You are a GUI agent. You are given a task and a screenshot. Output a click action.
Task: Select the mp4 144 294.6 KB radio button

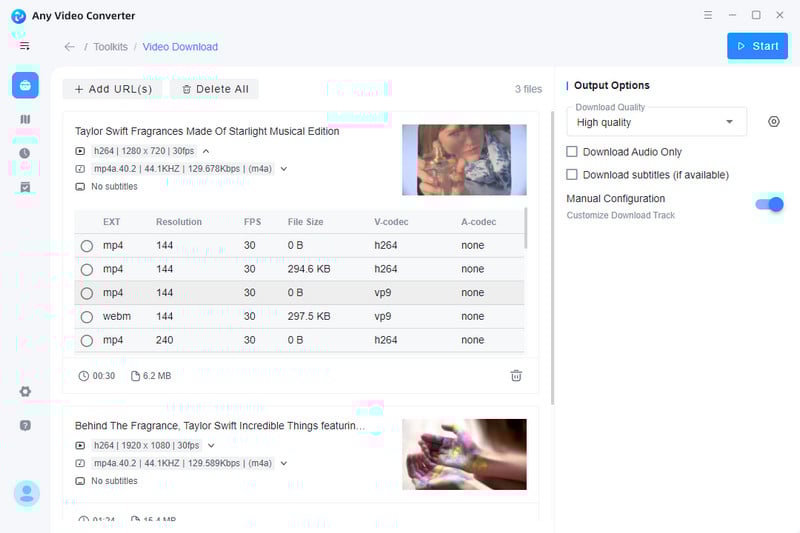[87, 269]
